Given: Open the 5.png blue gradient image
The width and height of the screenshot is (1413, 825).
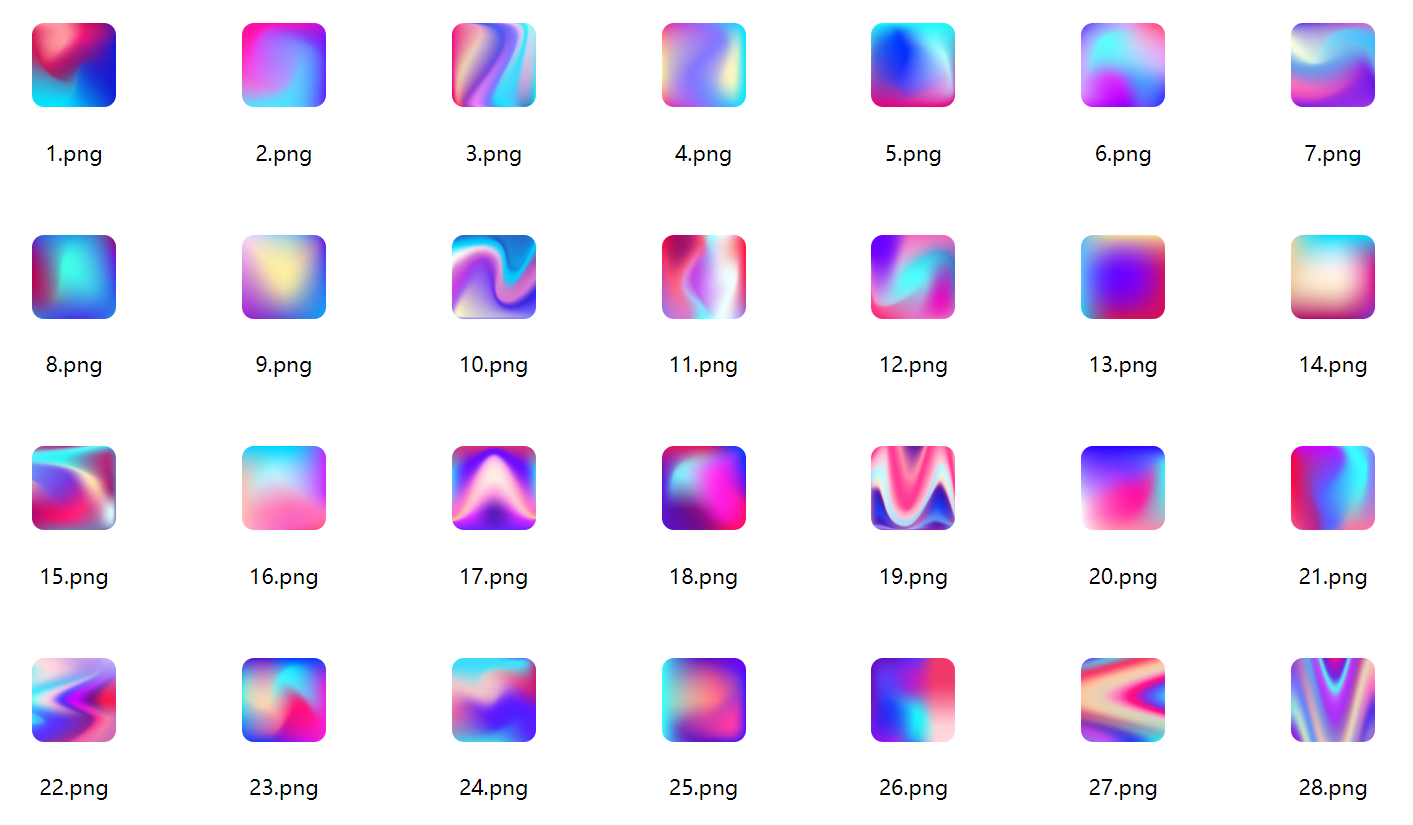Looking at the screenshot, I should click(913, 65).
